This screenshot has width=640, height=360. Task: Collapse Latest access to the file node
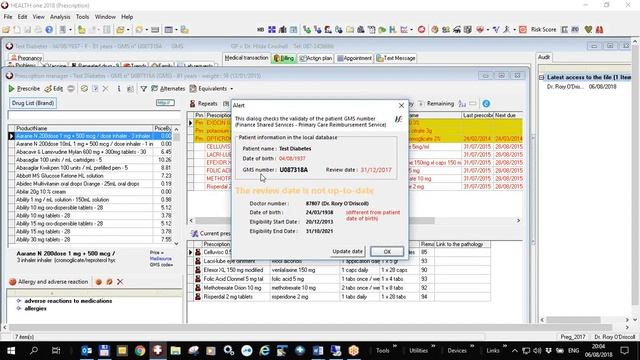click(542, 77)
